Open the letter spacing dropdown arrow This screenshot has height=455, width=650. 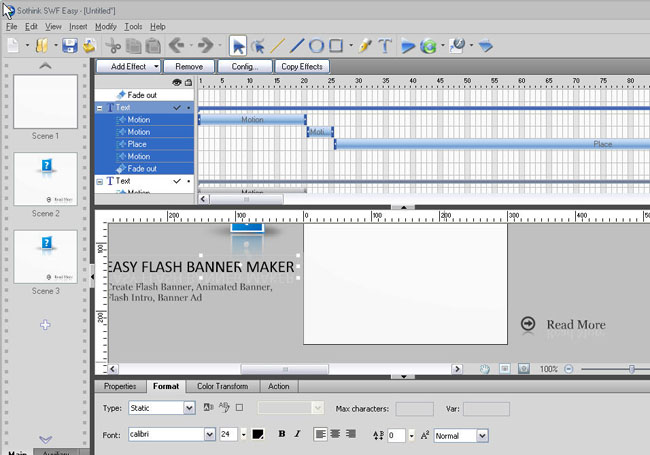pyautogui.click(x=411, y=436)
